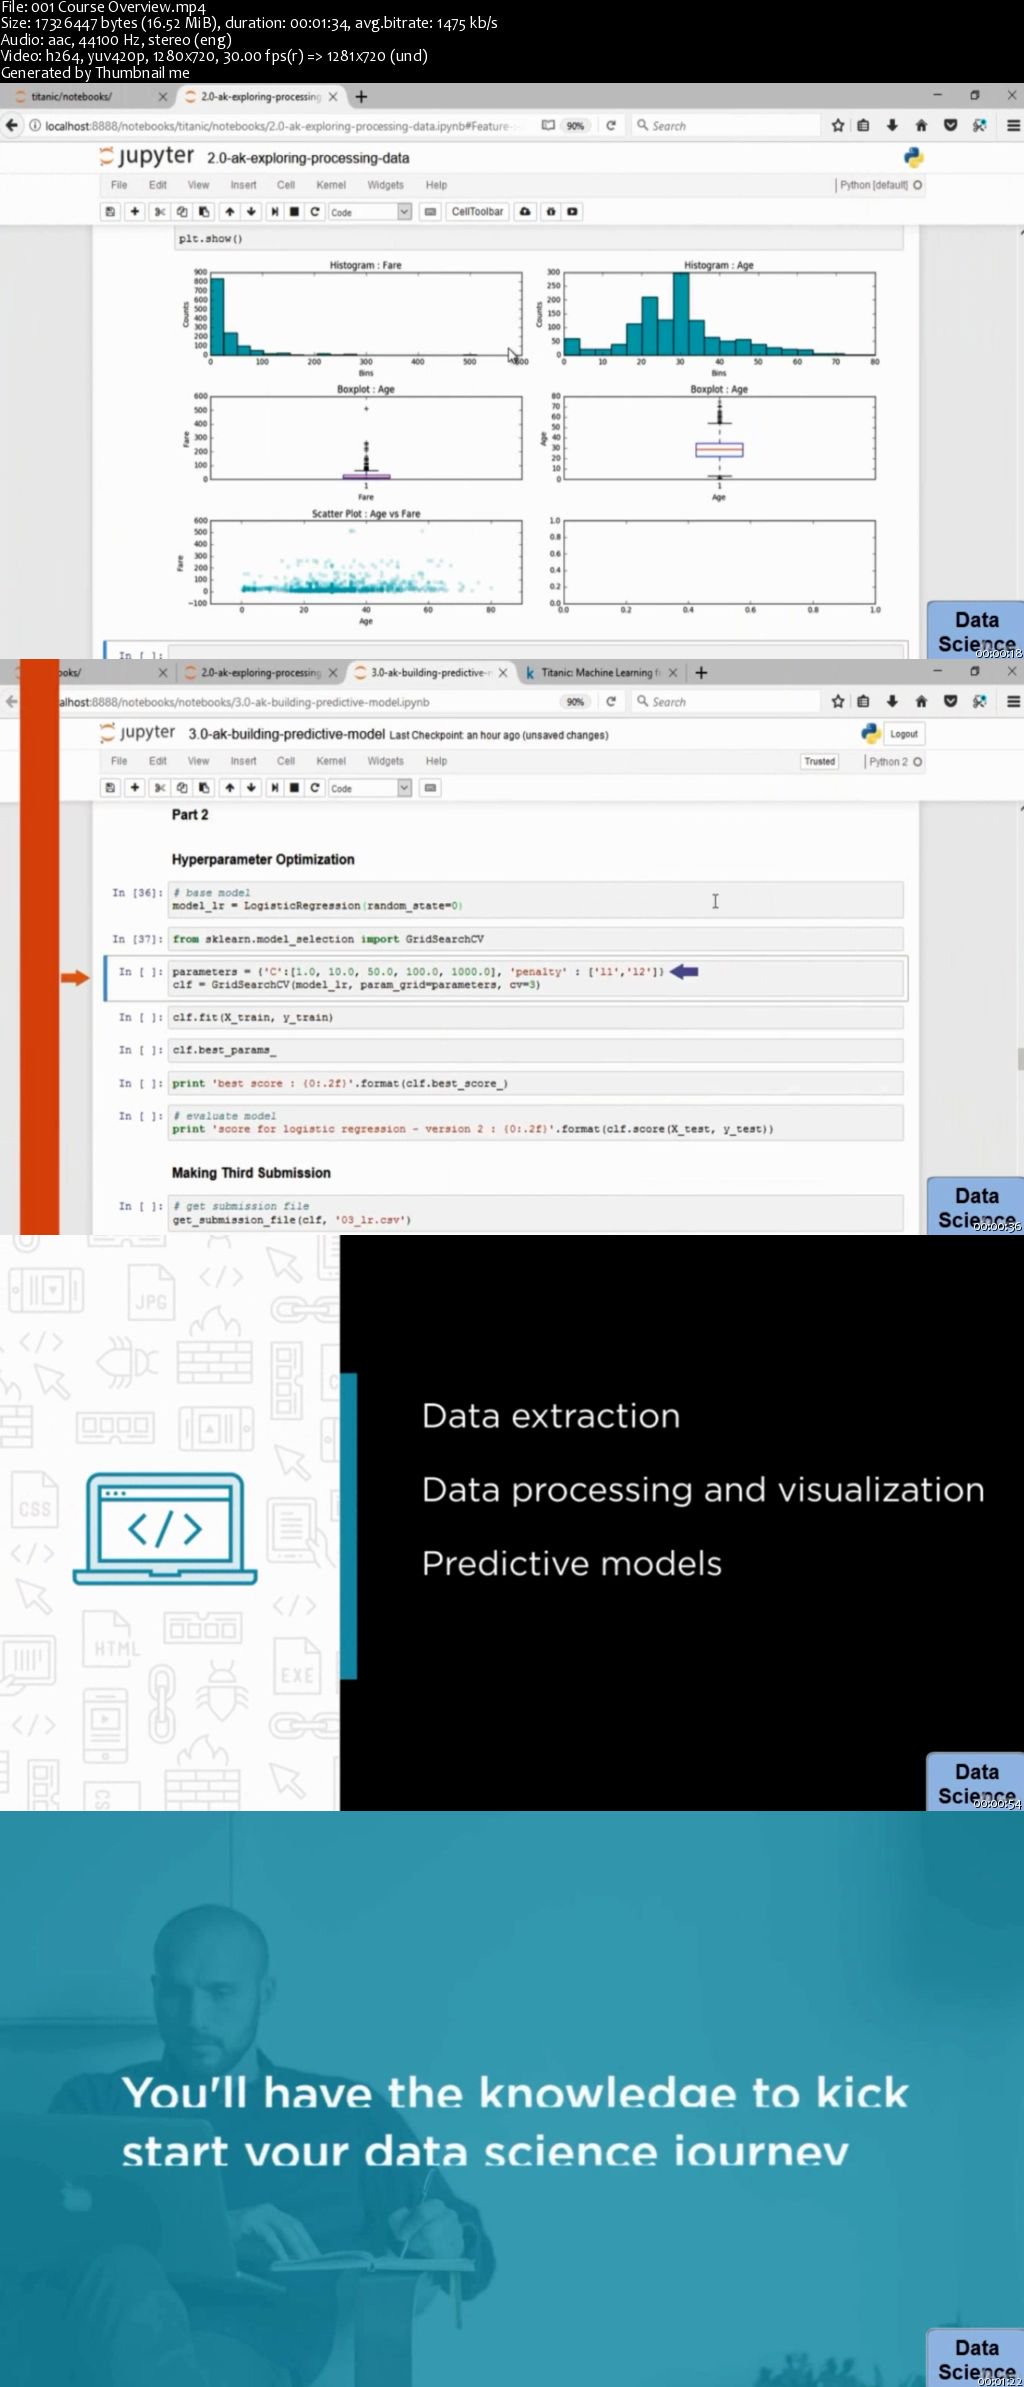Copy selected cell in the 2.0-ak-exploring notebook toolbar

tap(182, 211)
